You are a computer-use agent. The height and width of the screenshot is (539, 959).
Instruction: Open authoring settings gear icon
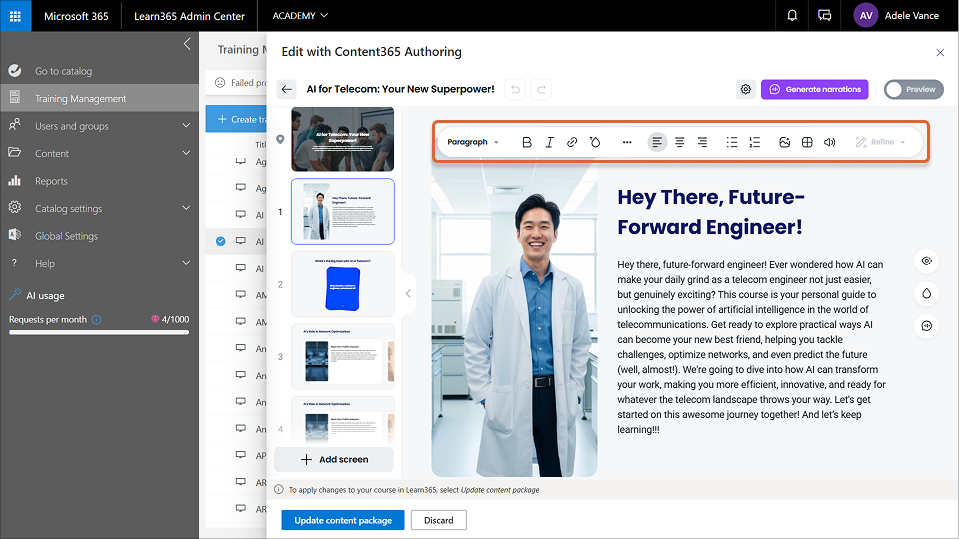745,90
